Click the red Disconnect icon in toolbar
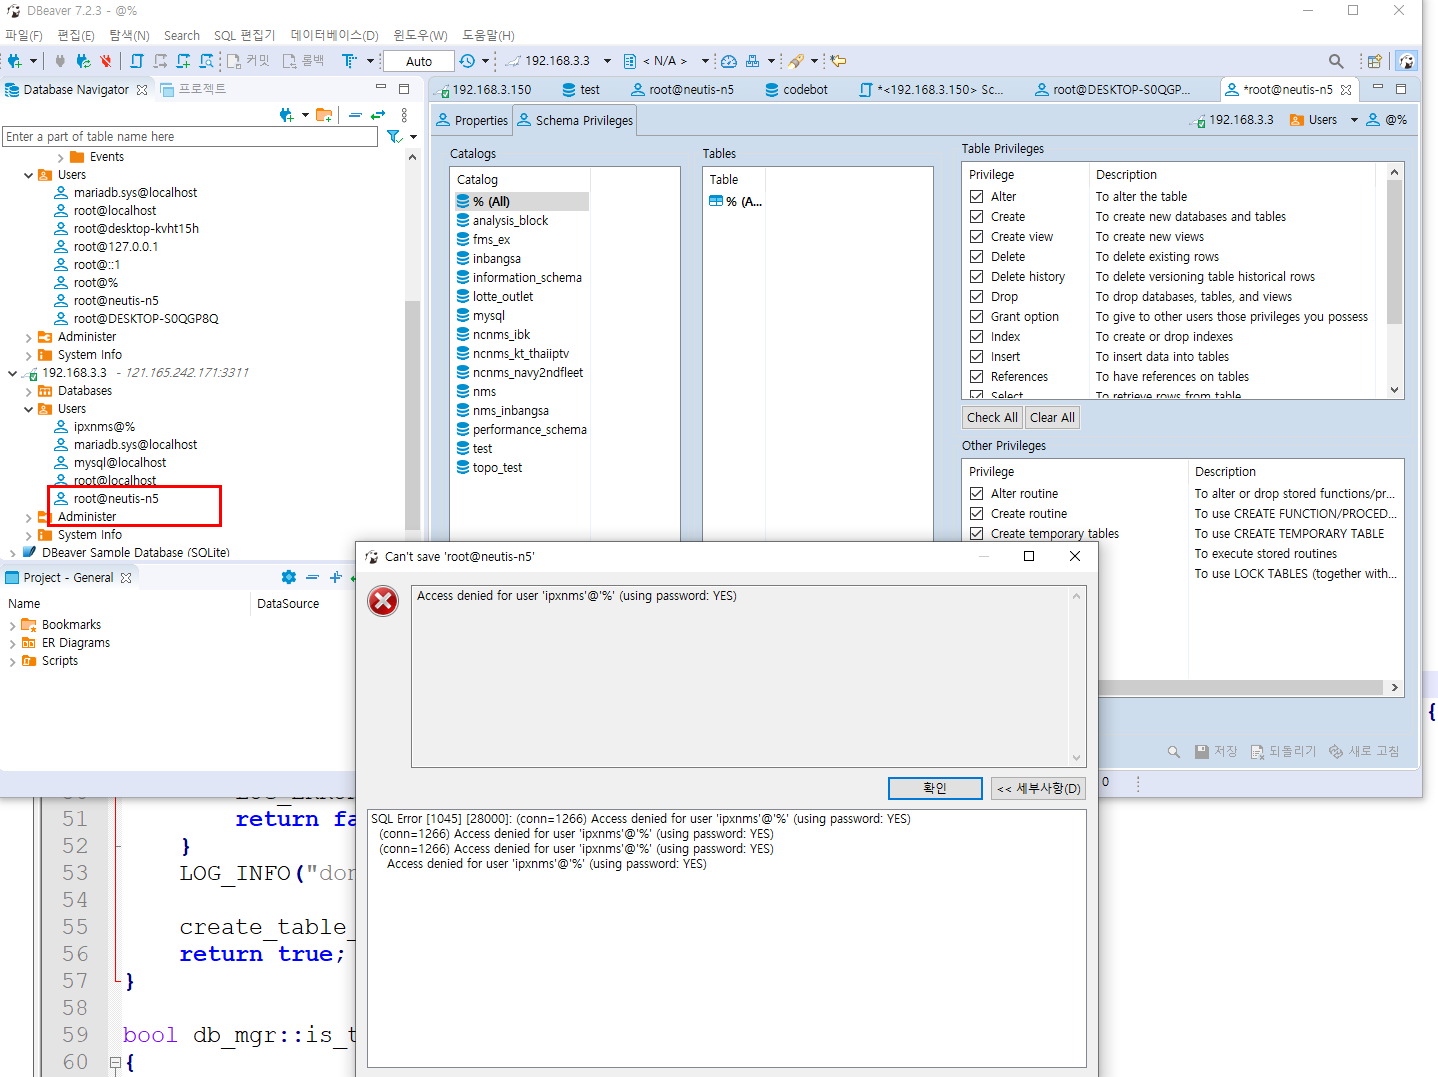 click(106, 61)
